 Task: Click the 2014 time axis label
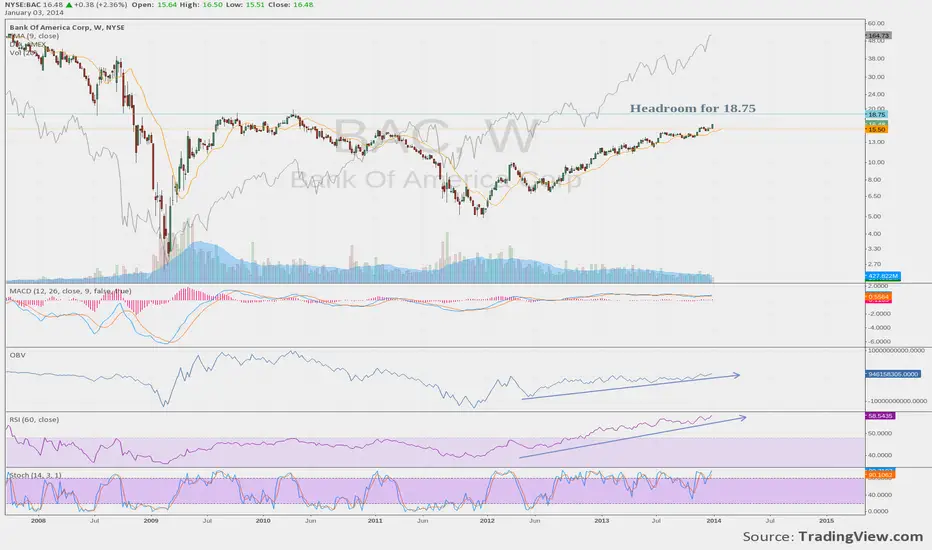point(714,520)
